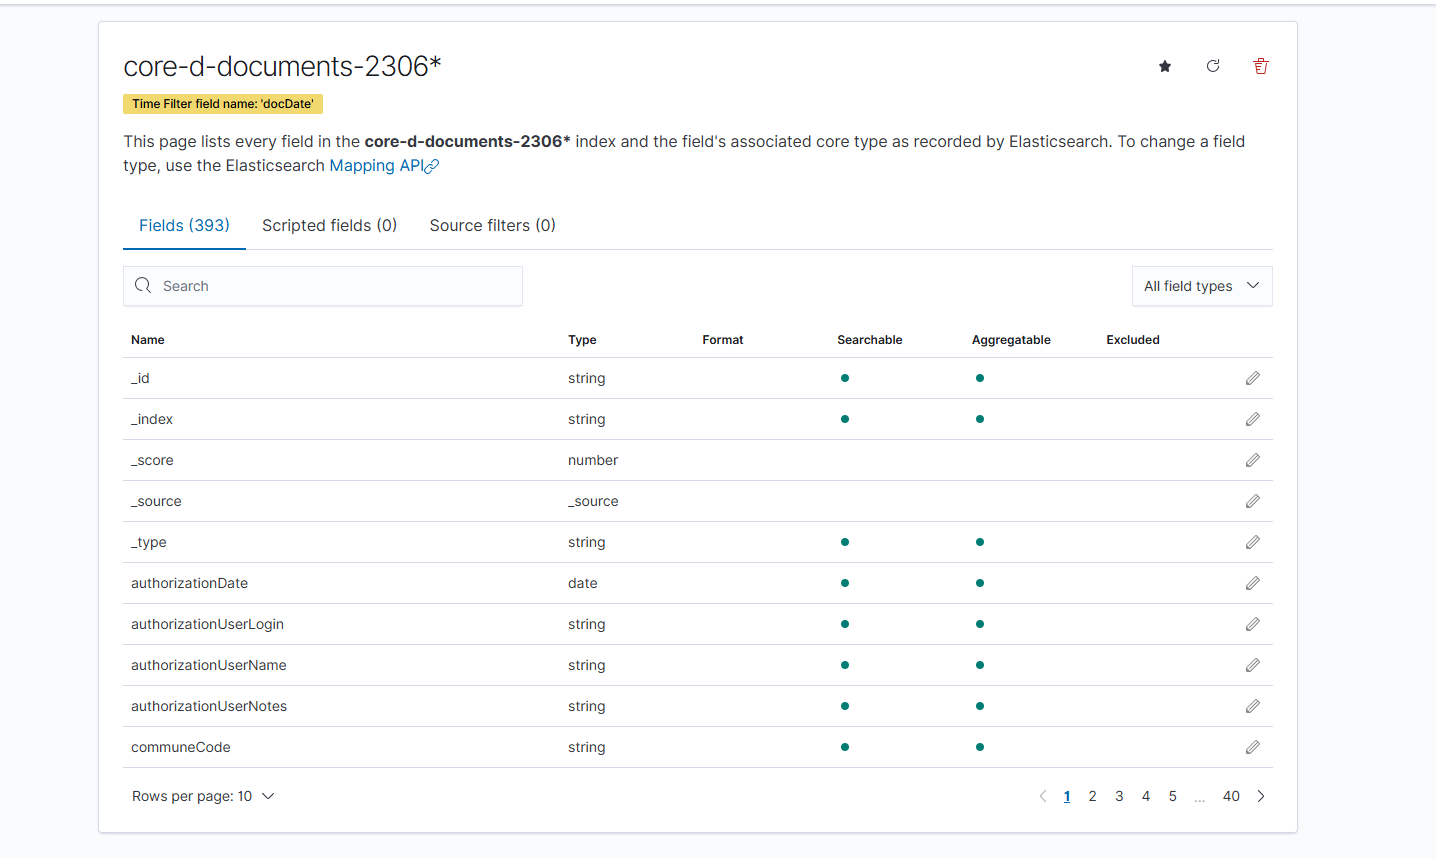Delete index pattern with trash icon
This screenshot has height=859, width=1436.
[1261, 66]
